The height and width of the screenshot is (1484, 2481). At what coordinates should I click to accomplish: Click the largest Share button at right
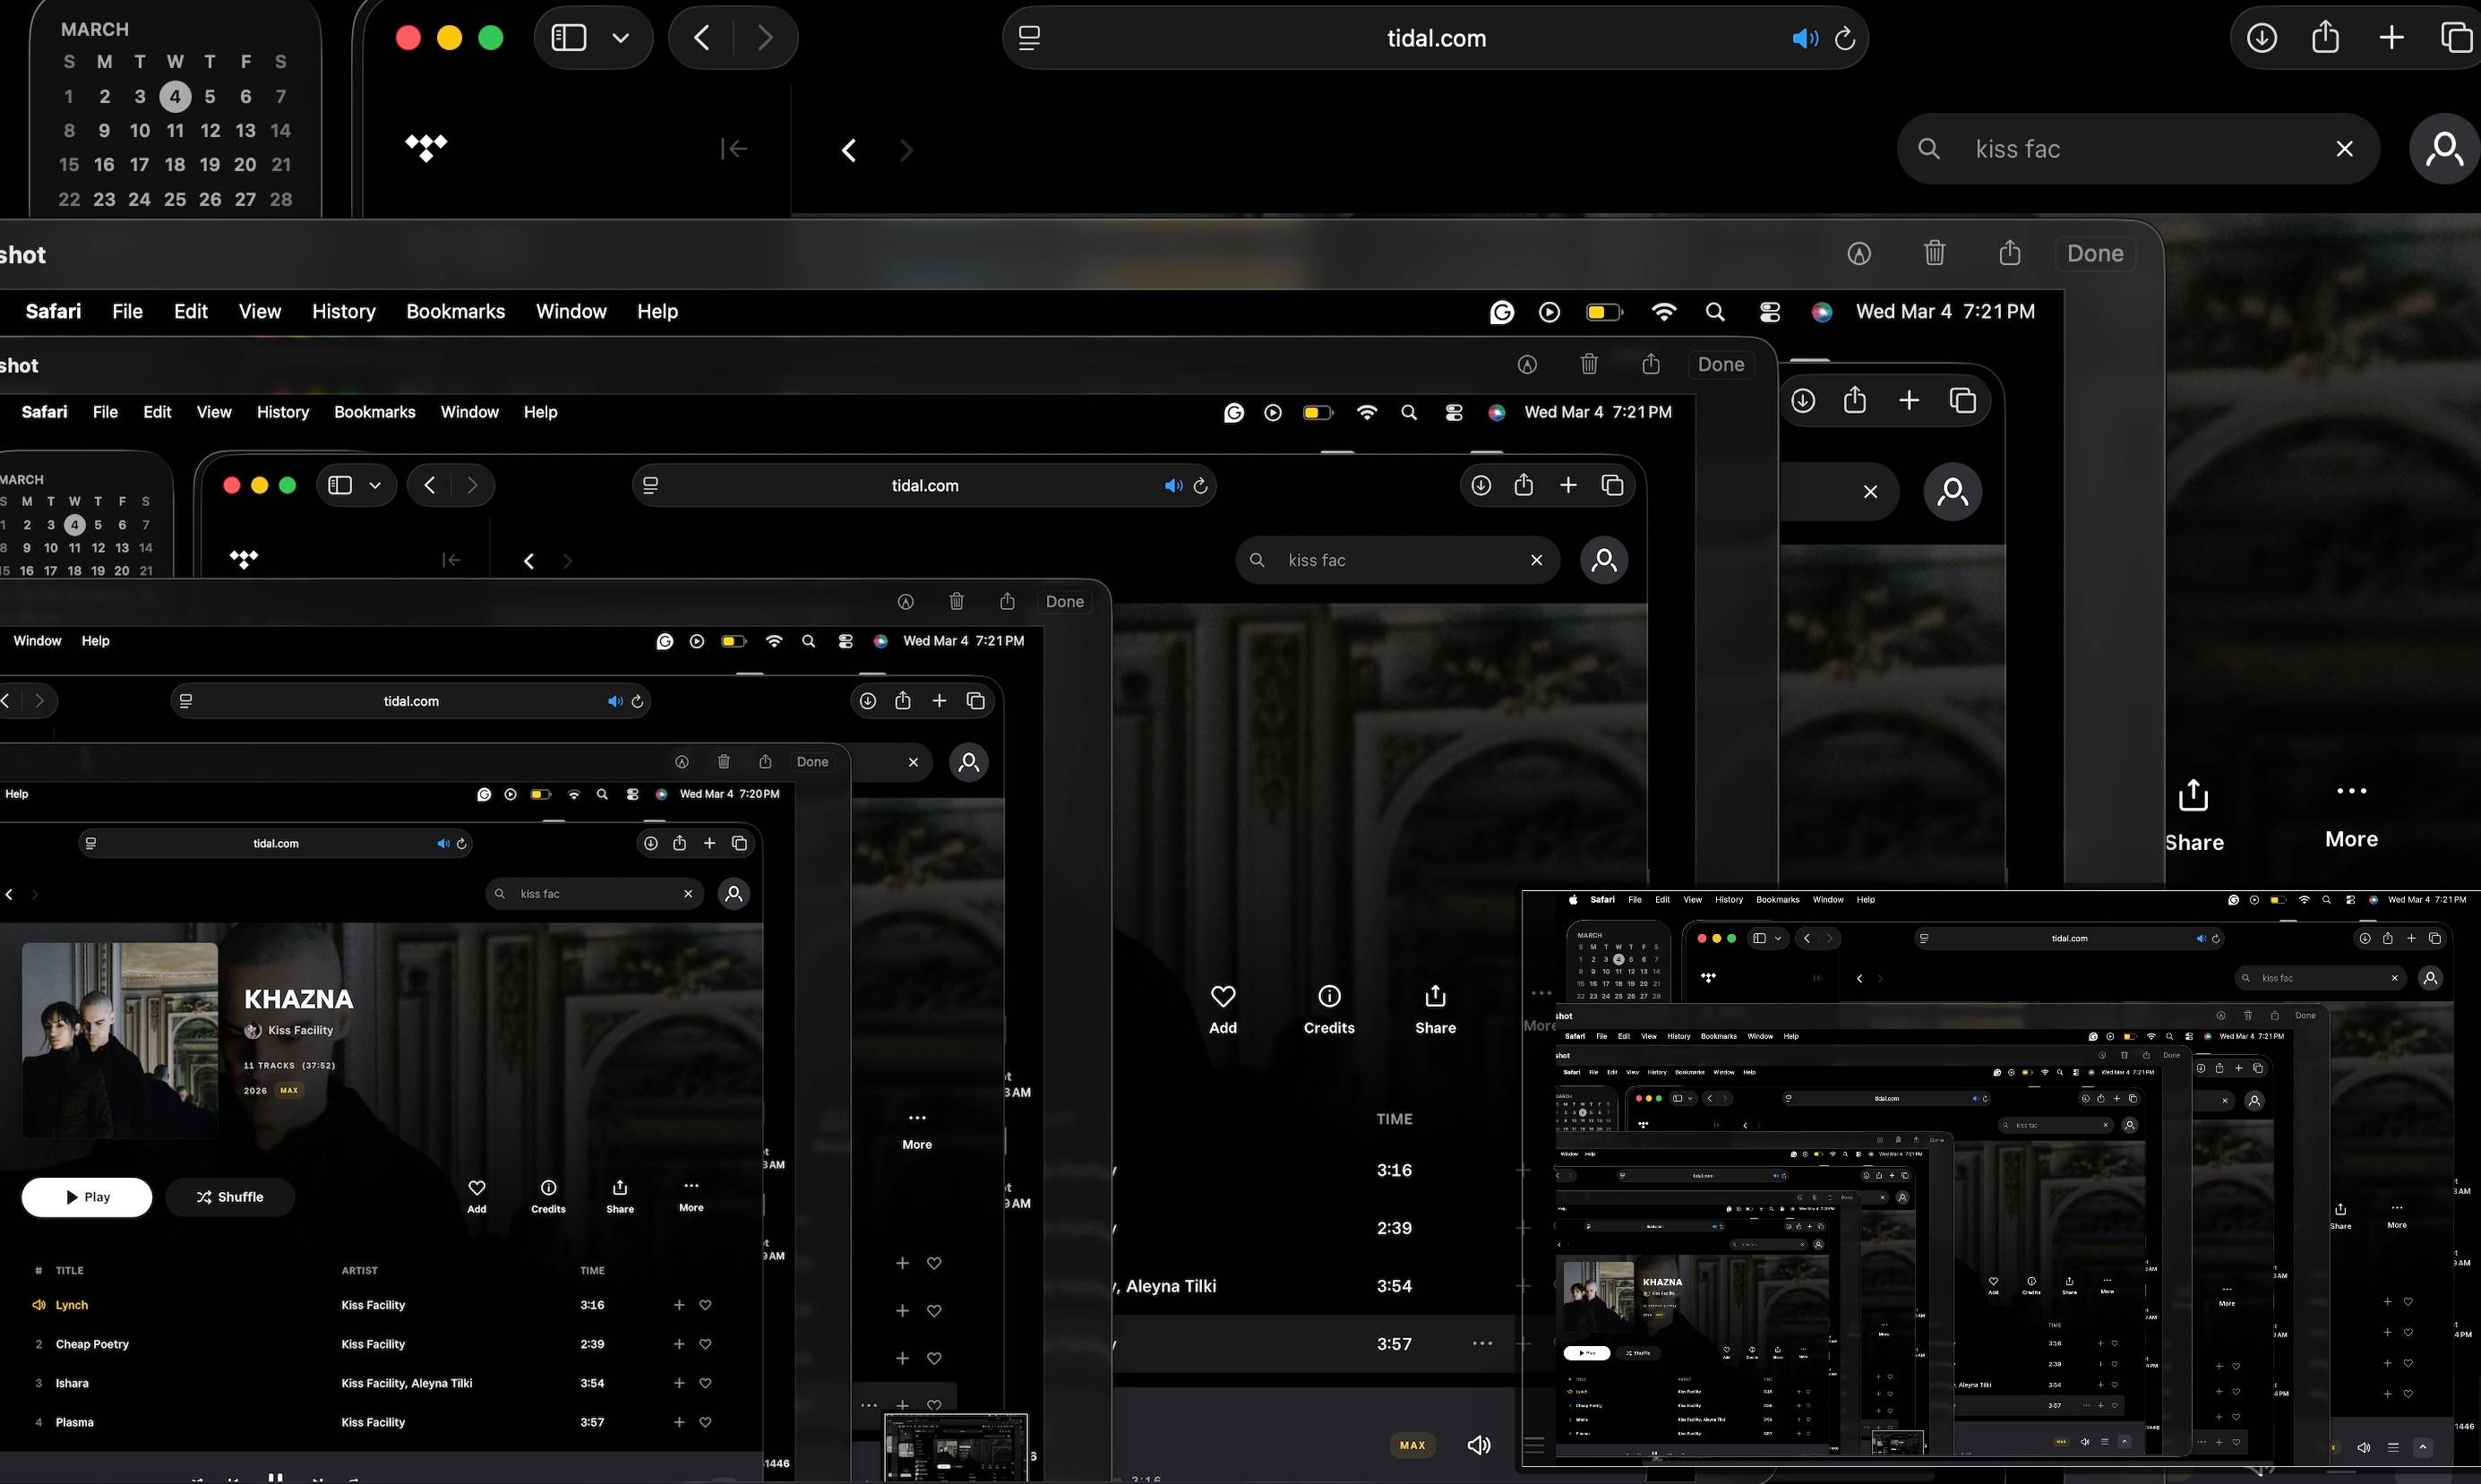(2194, 816)
